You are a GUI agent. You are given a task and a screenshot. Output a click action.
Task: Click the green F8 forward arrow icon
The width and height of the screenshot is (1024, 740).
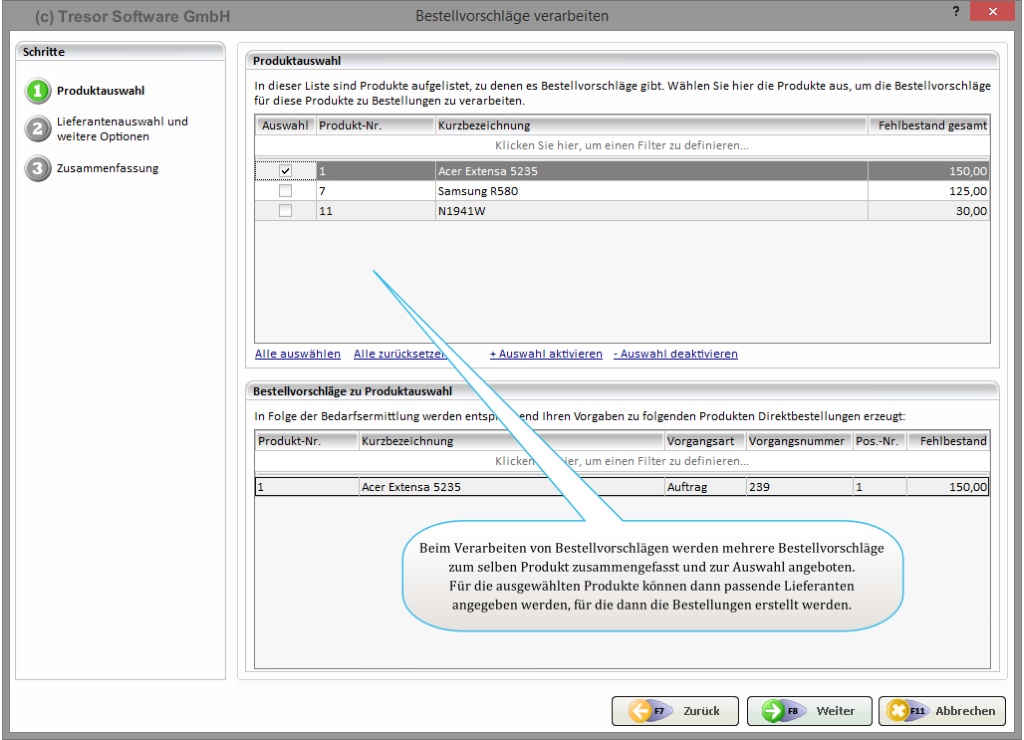tap(774, 711)
